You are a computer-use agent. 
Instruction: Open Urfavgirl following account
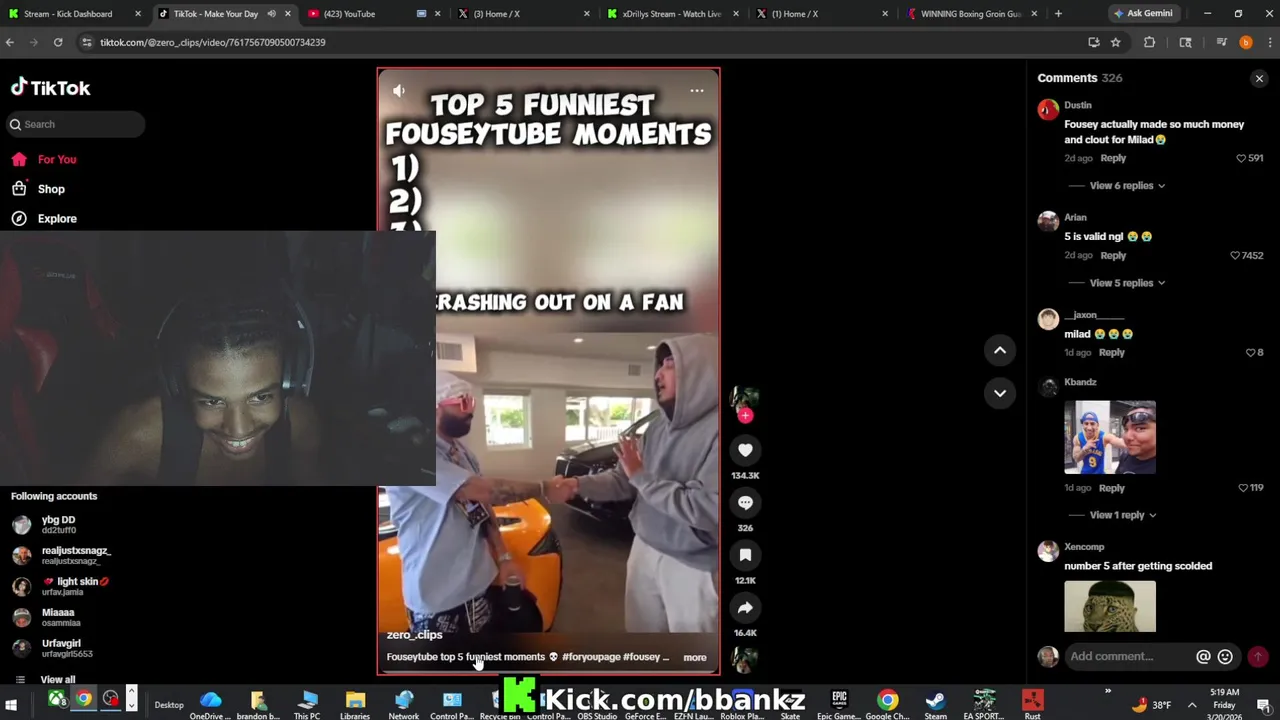(x=53, y=648)
